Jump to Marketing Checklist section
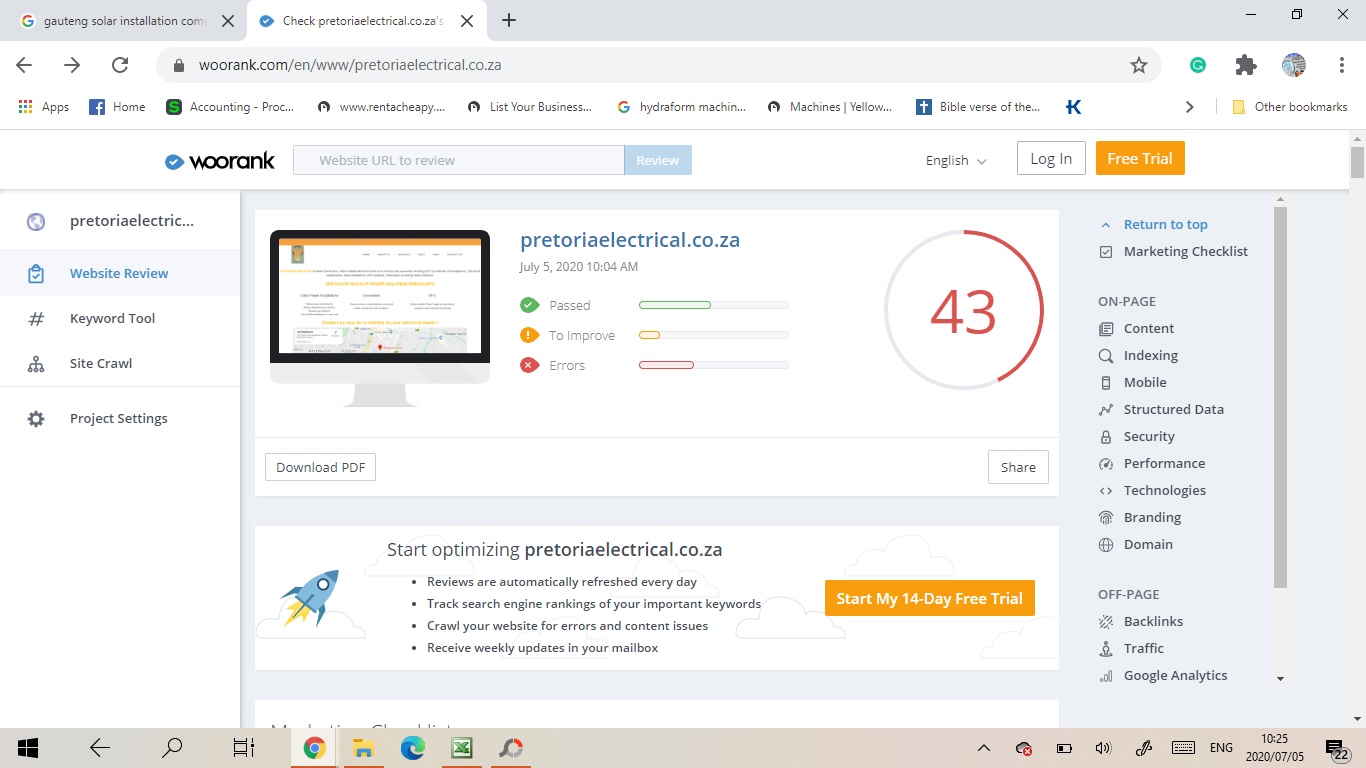1366x768 pixels. pyautogui.click(x=1185, y=251)
